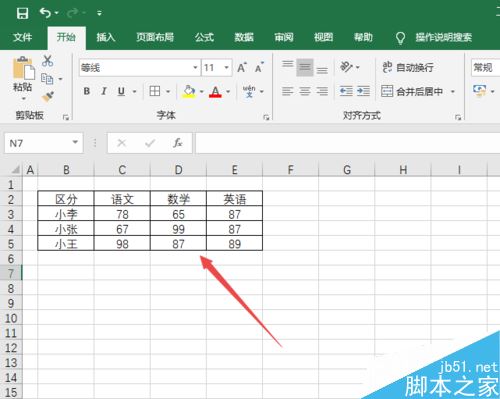Click the Insert Function fx icon
This screenshot has height=399, width=500.
177,143
